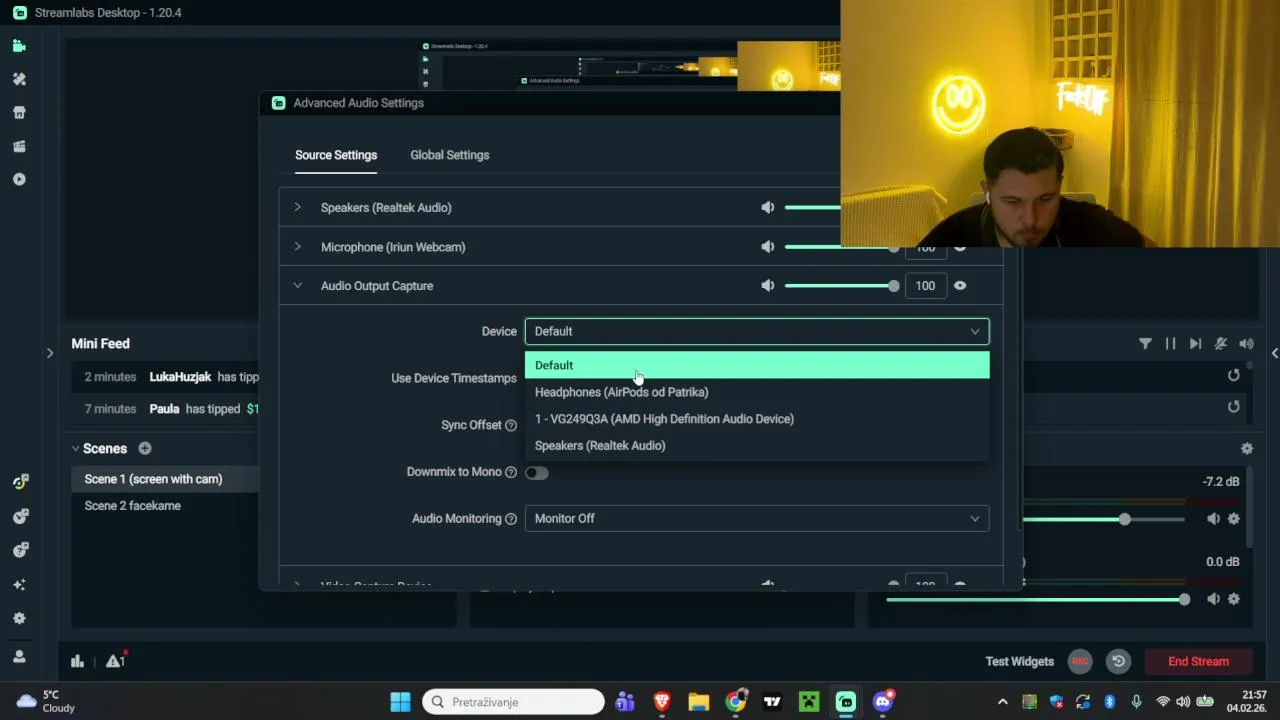Click Audio Monitoring help question icon
Screen dimensions: 1280x720
[511, 519]
